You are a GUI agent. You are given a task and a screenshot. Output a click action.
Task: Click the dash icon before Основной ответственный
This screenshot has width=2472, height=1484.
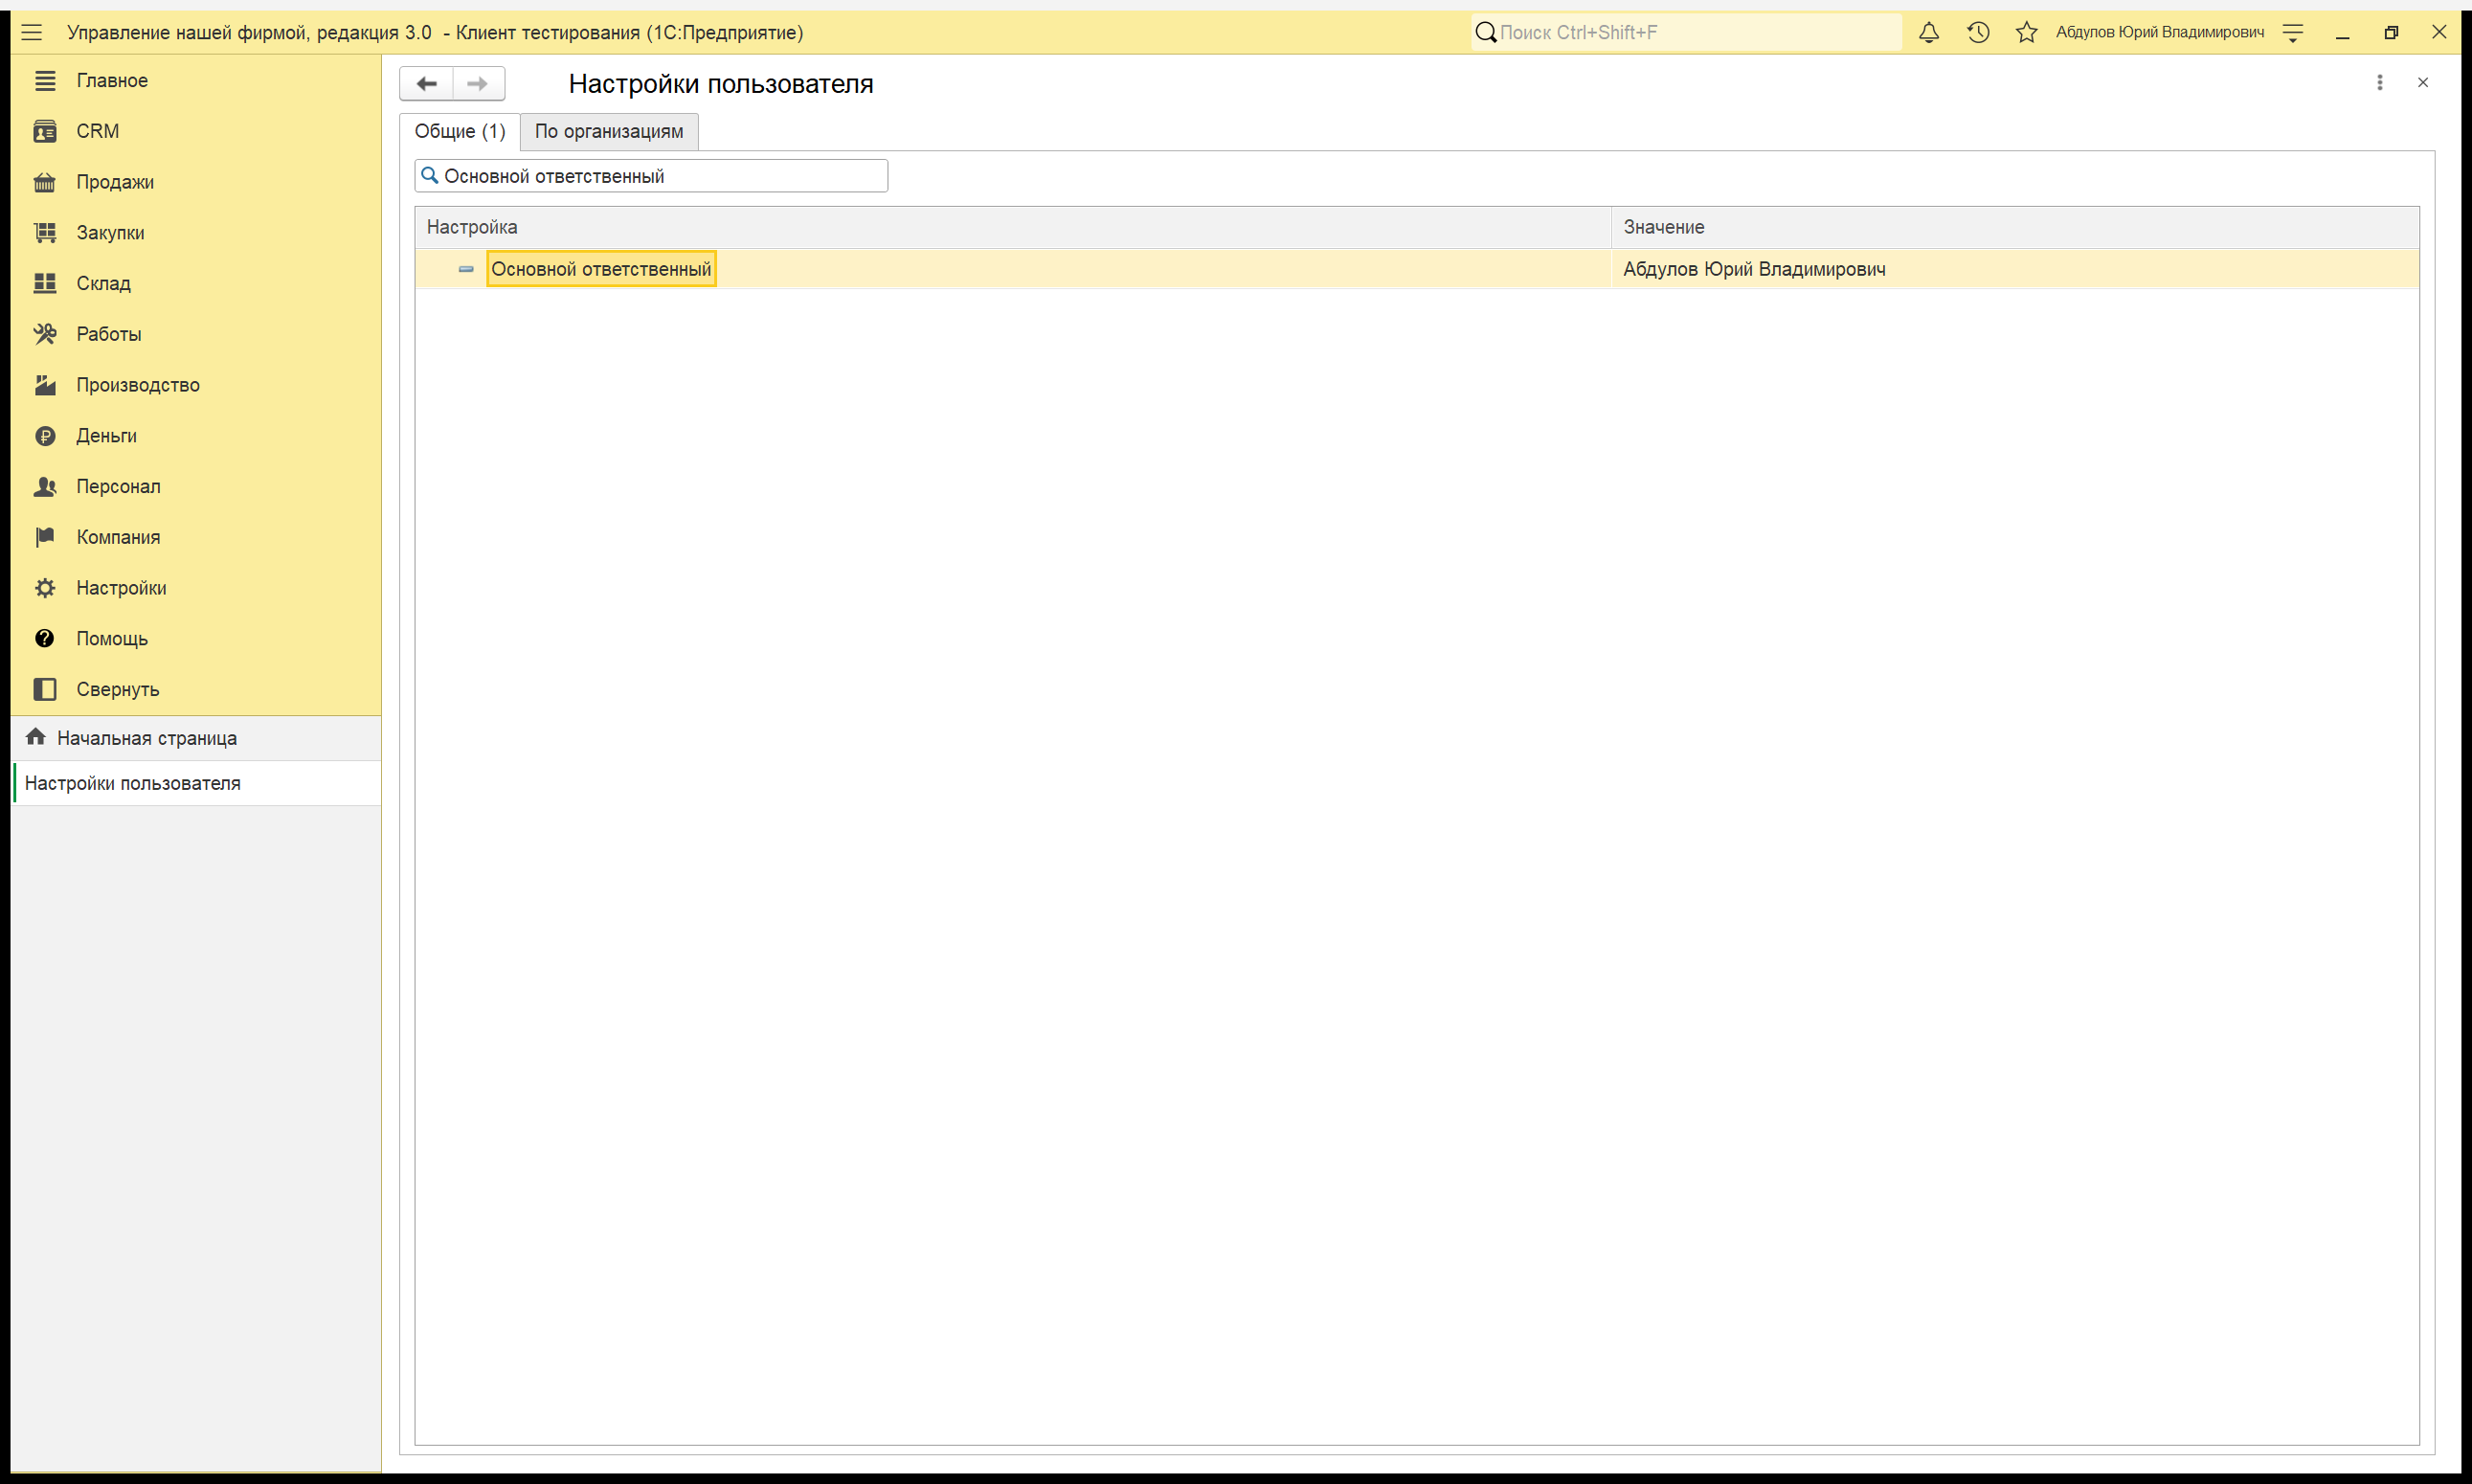click(x=466, y=269)
